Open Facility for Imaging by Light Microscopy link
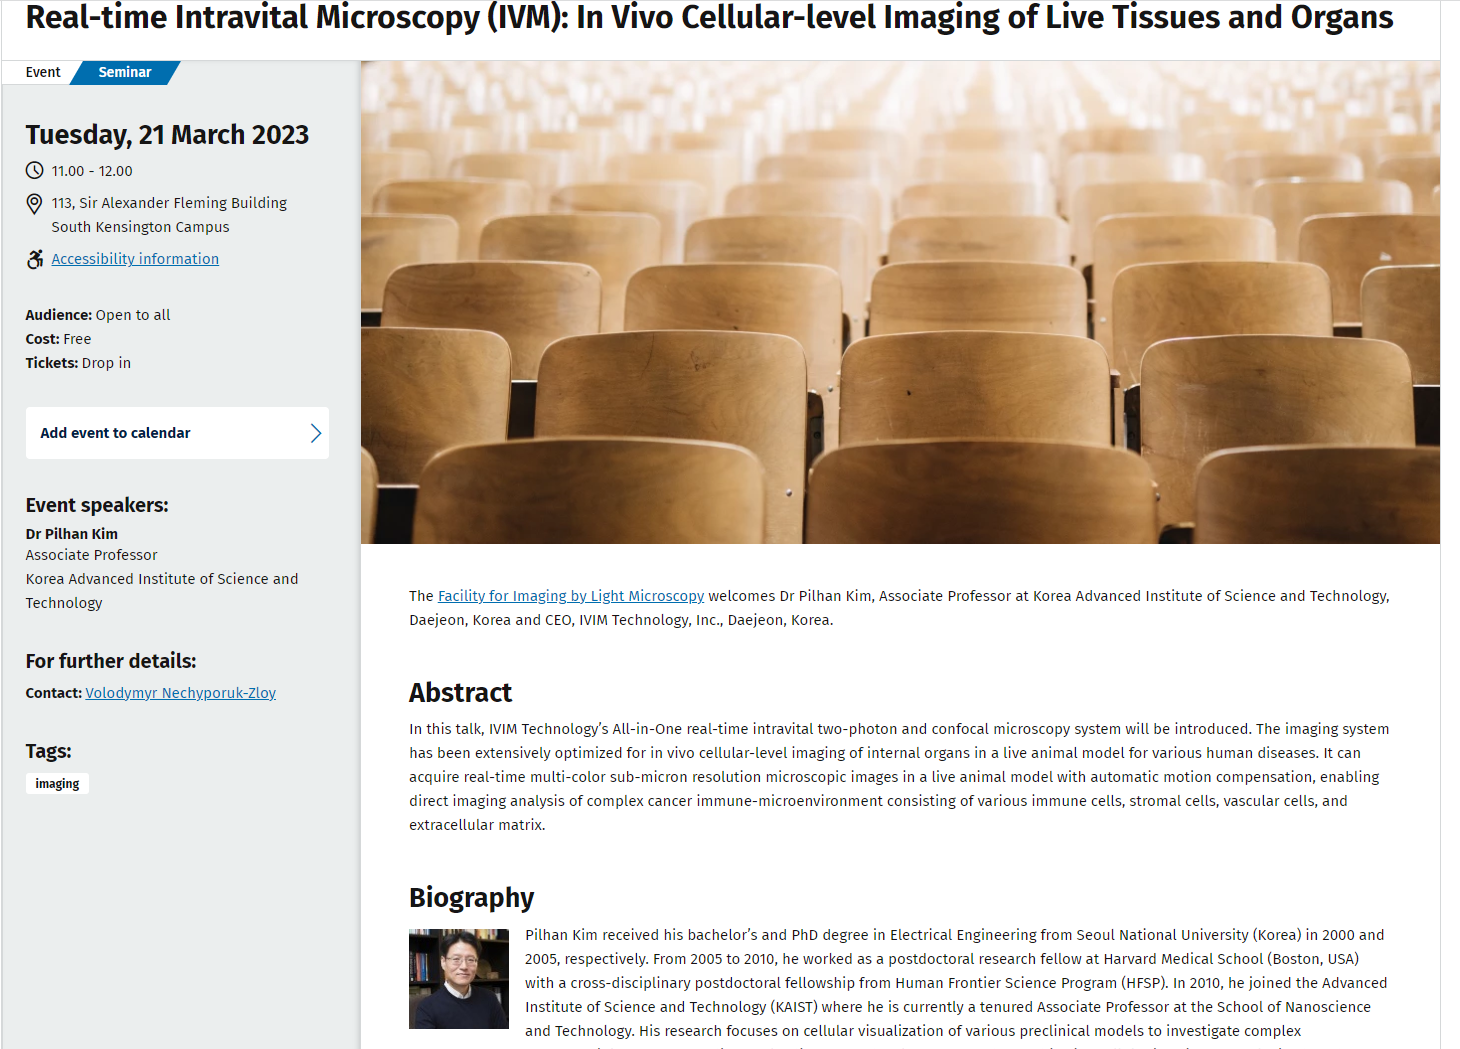Image resolution: width=1460 pixels, height=1049 pixels. (x=571, y=596)
